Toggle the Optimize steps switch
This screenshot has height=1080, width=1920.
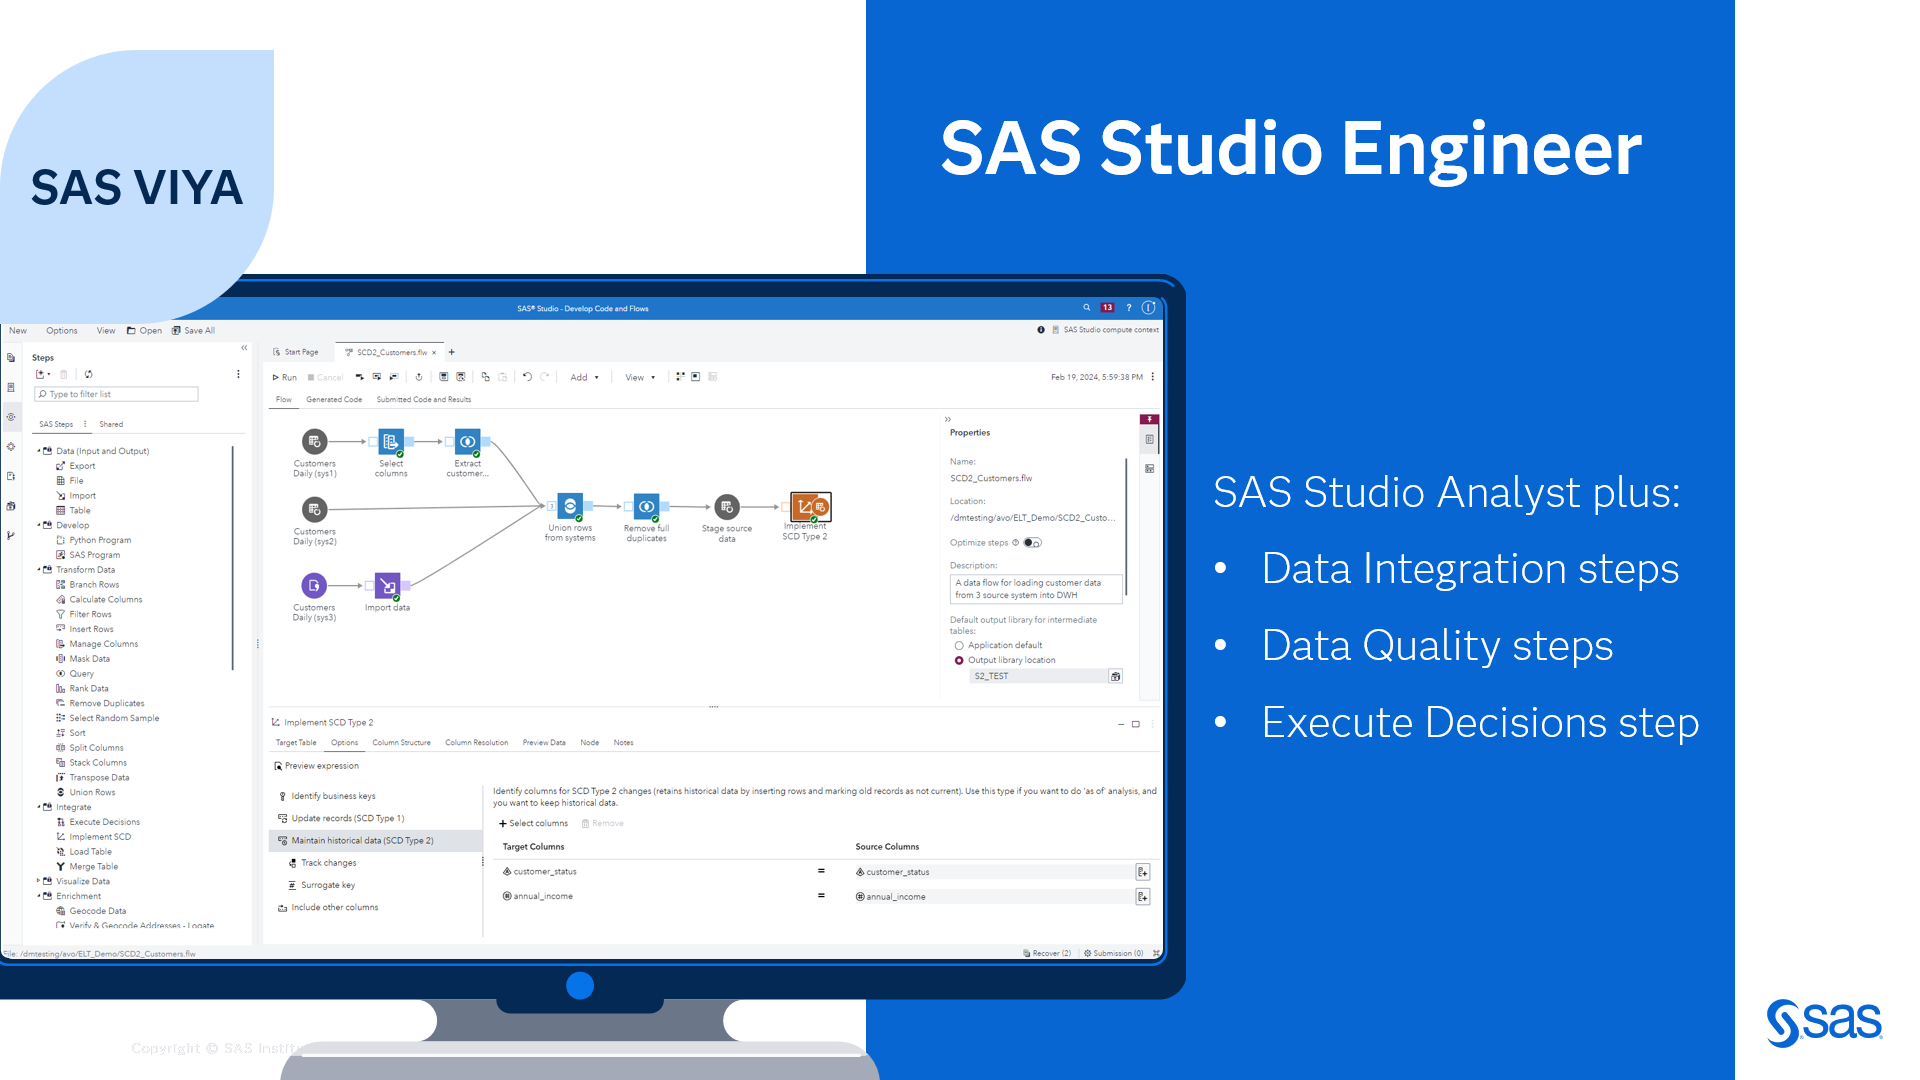point(1032,543)
